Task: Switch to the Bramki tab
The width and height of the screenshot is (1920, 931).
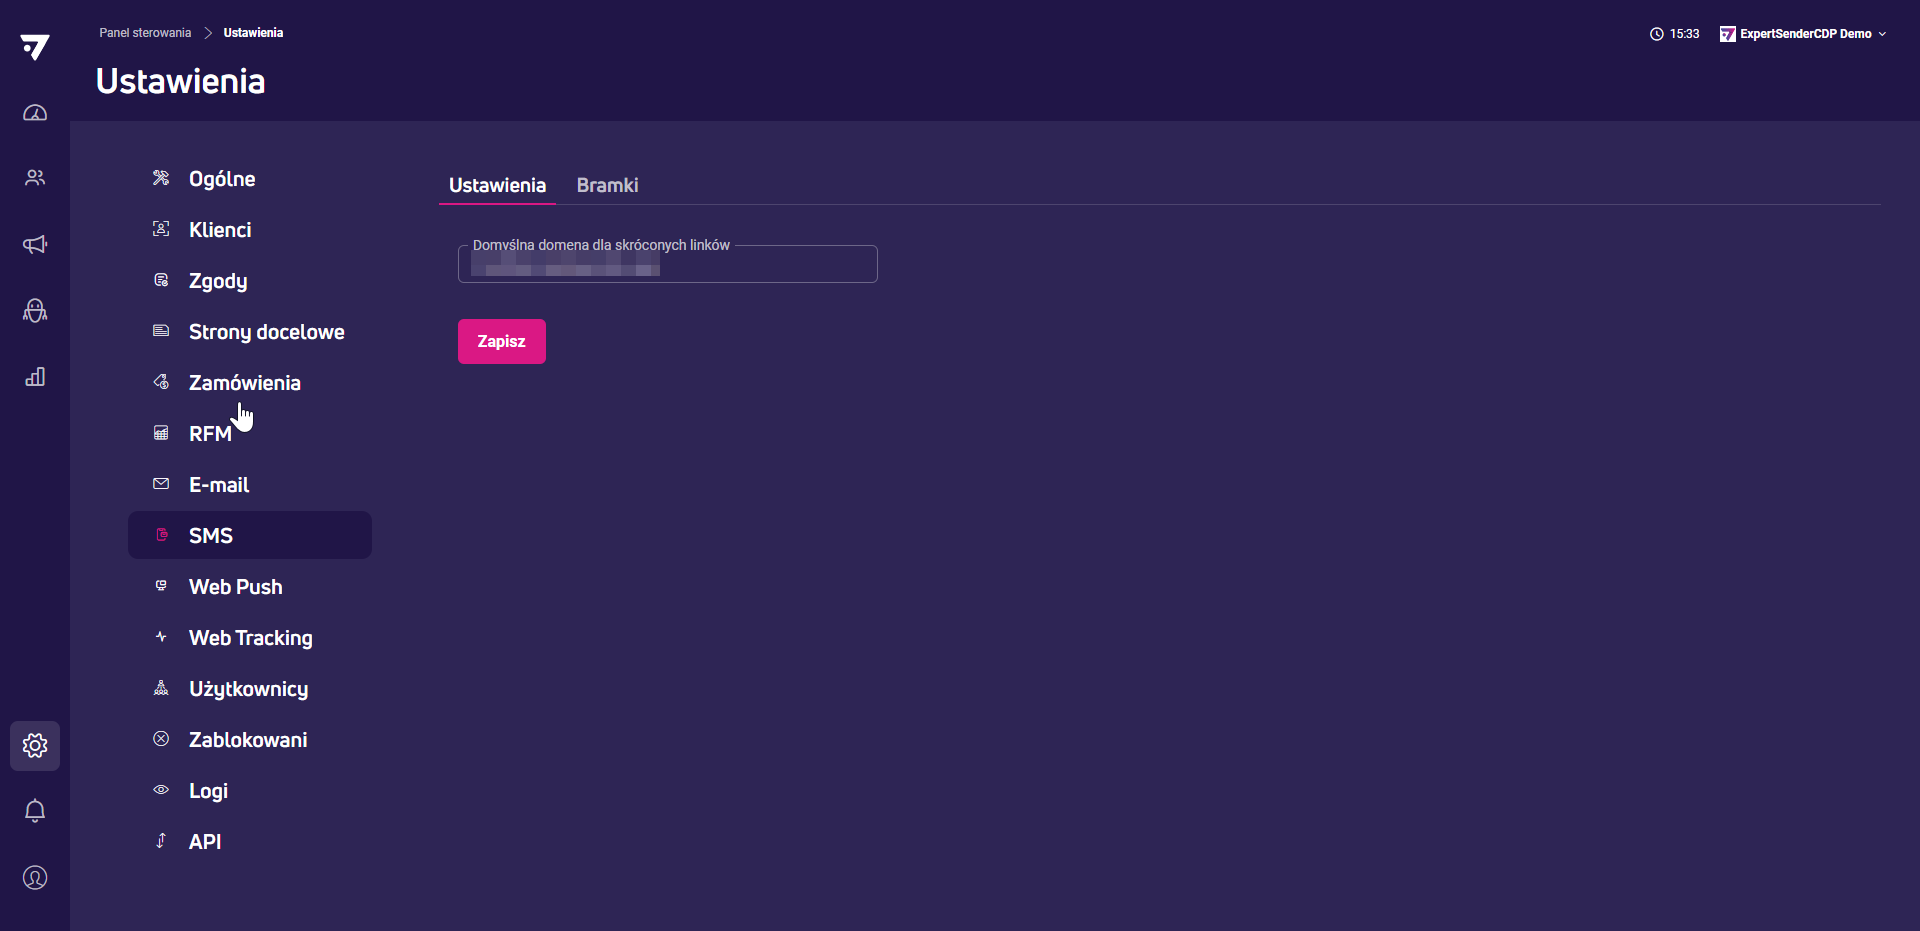Action: click(607, 185)
